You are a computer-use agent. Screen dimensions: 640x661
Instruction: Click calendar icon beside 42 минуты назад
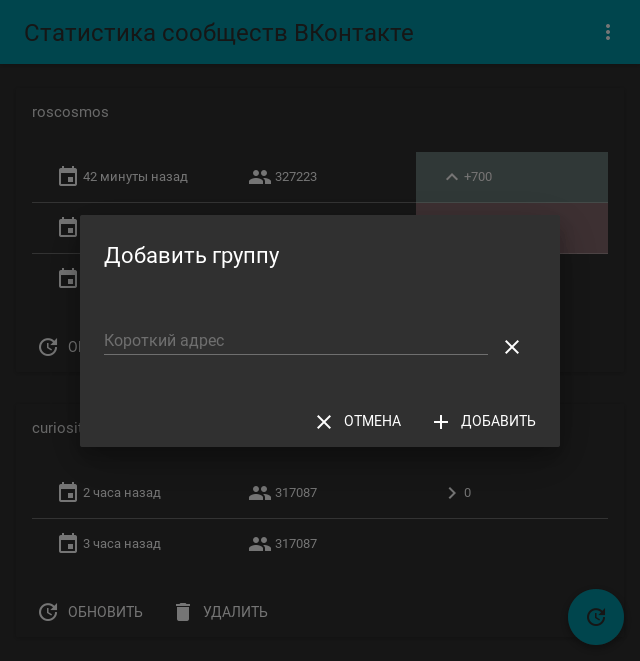click(67, 176)
